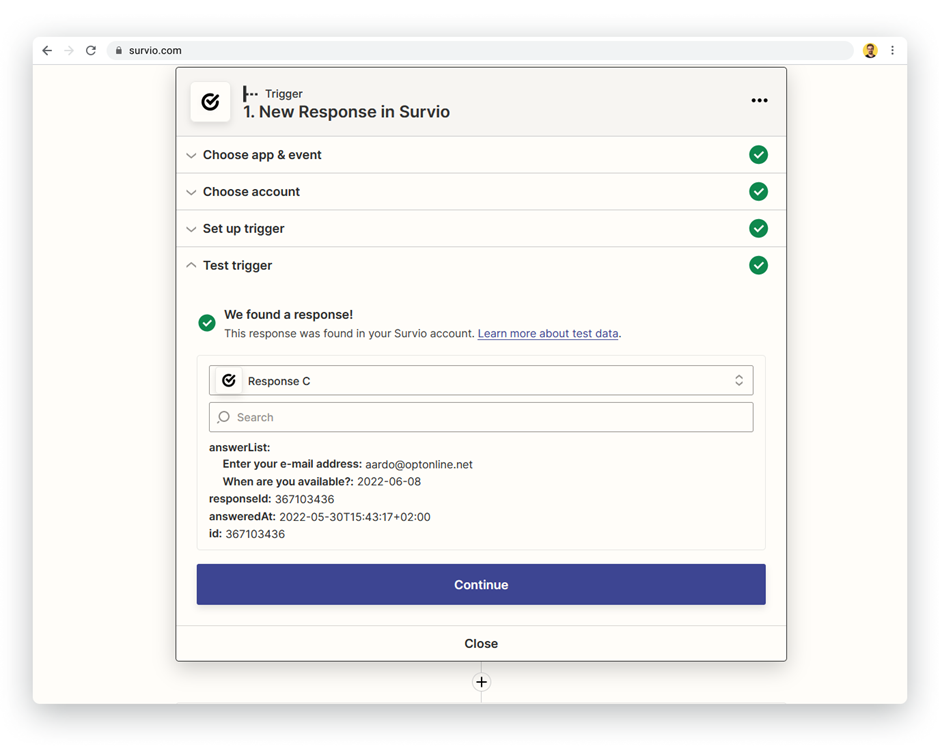The image size is (940, 753).
Task: Add a step with the plus button
Action: pyautogui.click(x=481, y=682)
